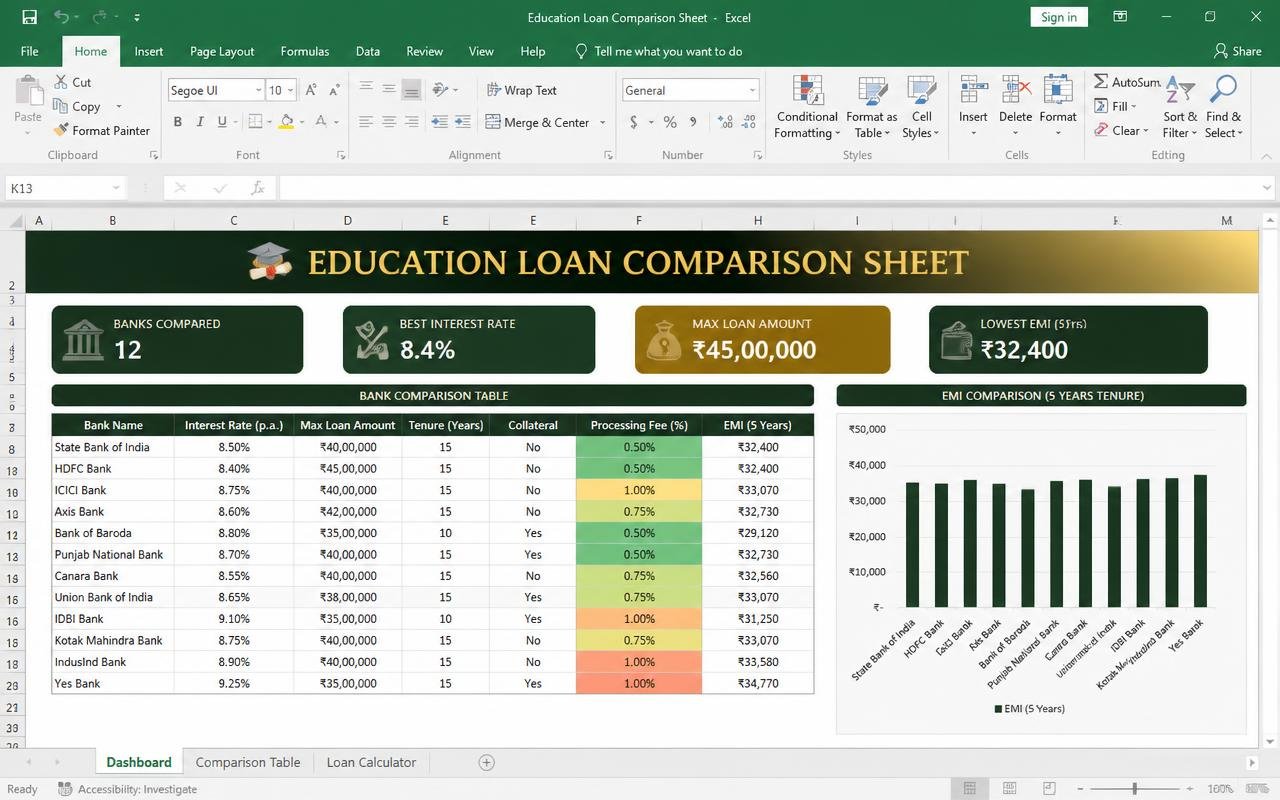The image size is (1280, 800).
Task: Click Insert cells button
Action: click(973, 107)
